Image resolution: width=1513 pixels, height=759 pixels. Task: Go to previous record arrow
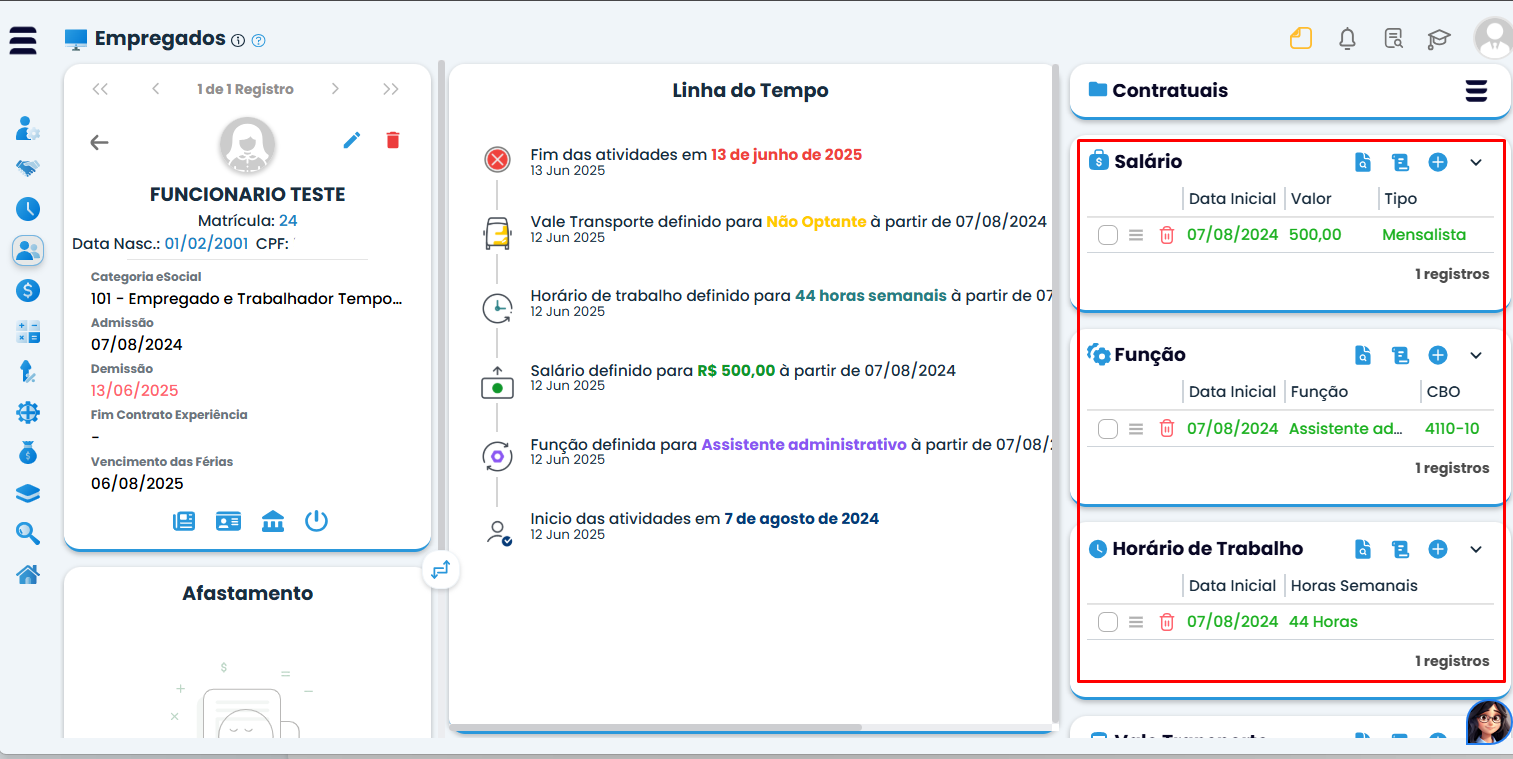click(x=156, y=89)
